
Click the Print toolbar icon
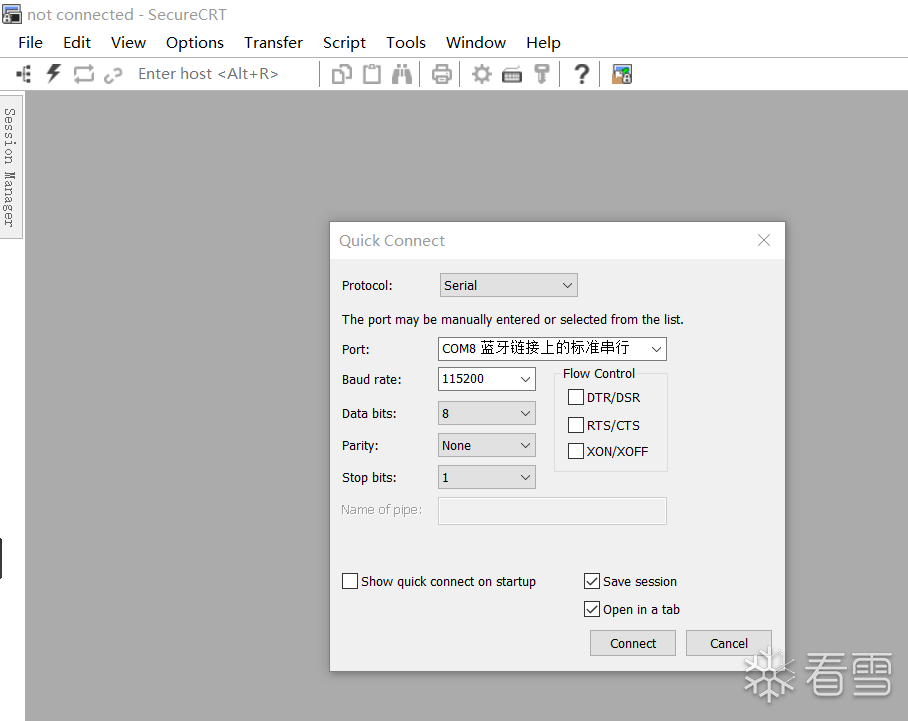[442, 75]
